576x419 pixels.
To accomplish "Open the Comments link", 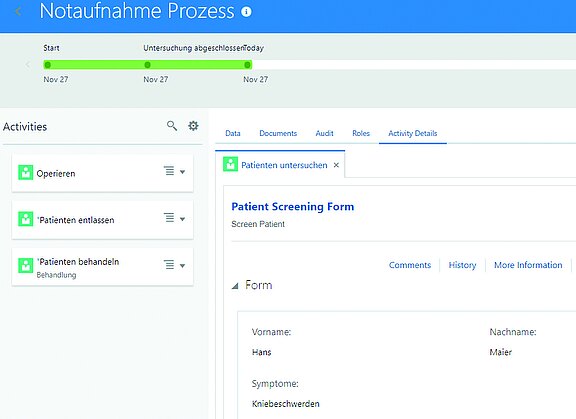I will click(410, 265).
